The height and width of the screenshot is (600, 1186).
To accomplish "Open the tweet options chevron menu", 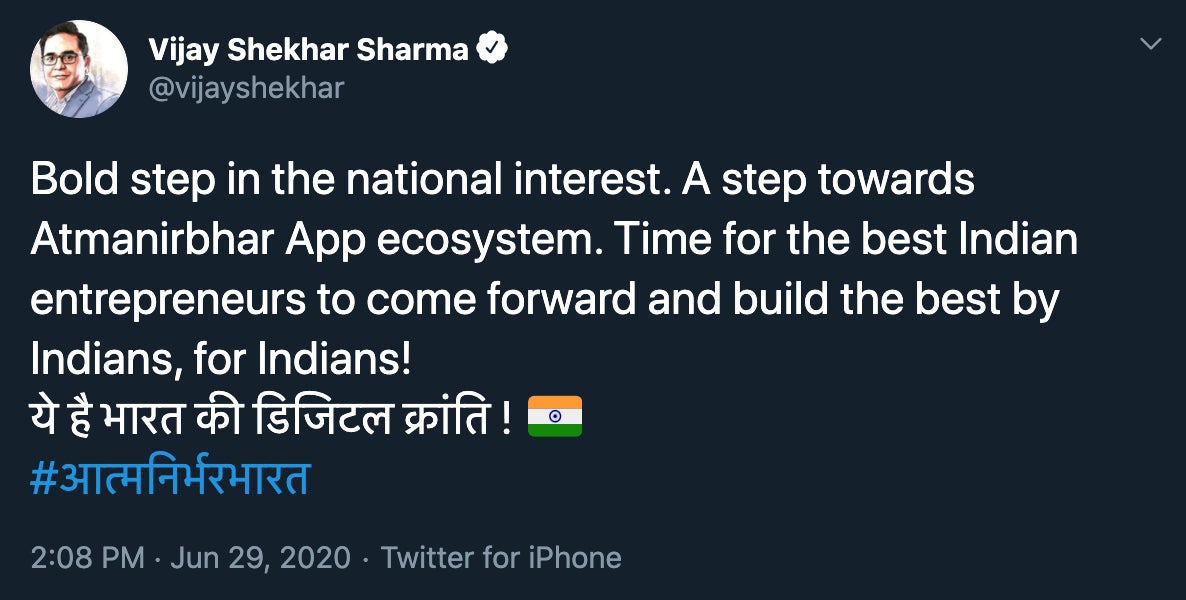I will coord(1150,44).
